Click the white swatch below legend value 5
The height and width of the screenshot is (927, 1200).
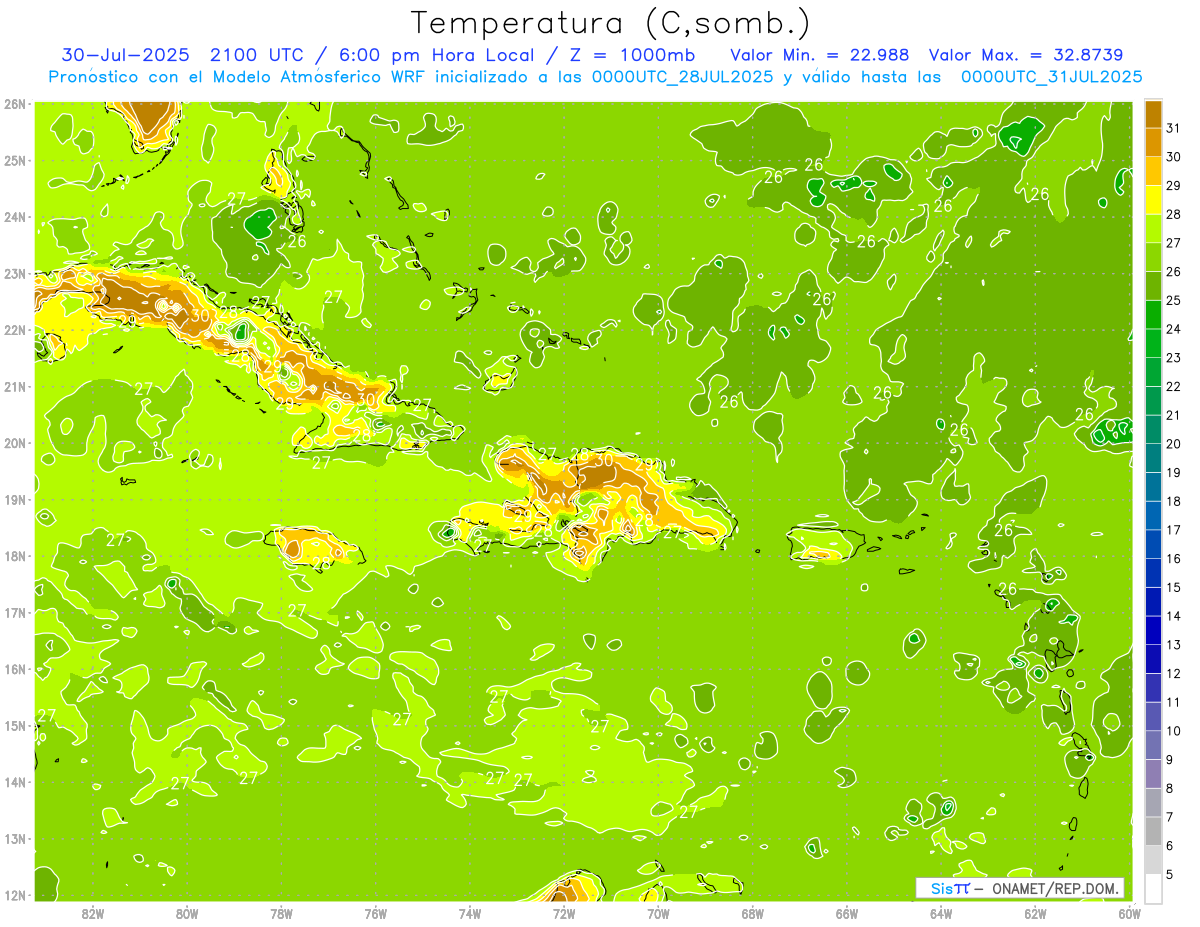tap(1153, 888)
